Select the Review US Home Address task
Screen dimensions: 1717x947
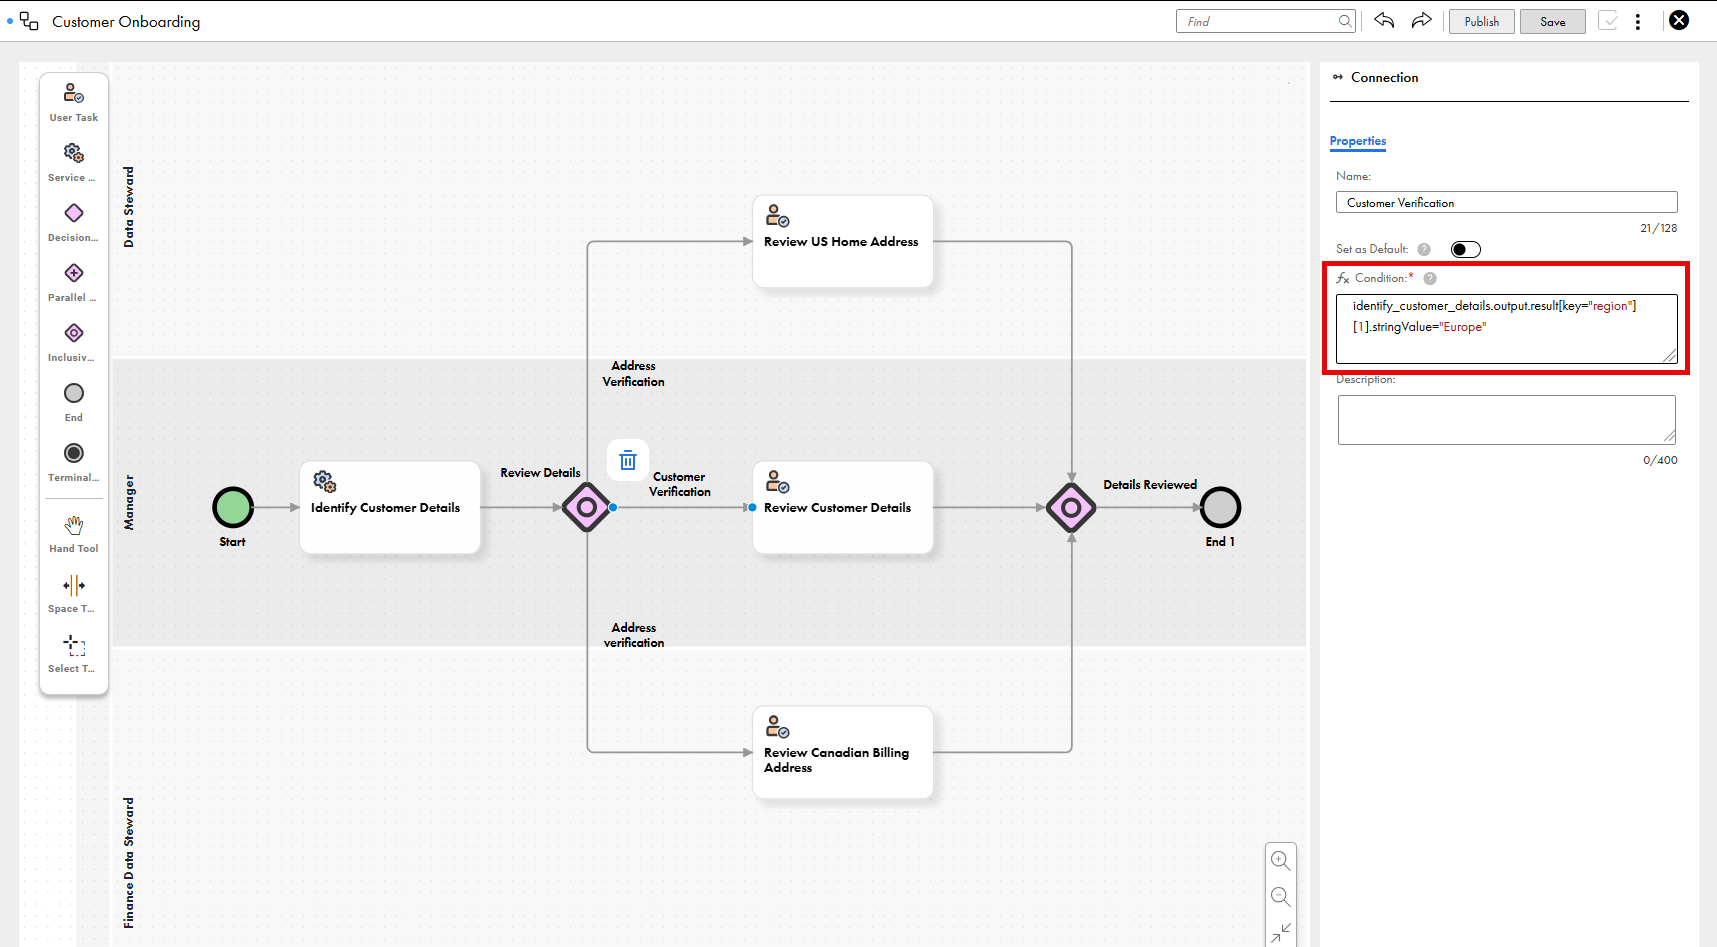[843, 241]
